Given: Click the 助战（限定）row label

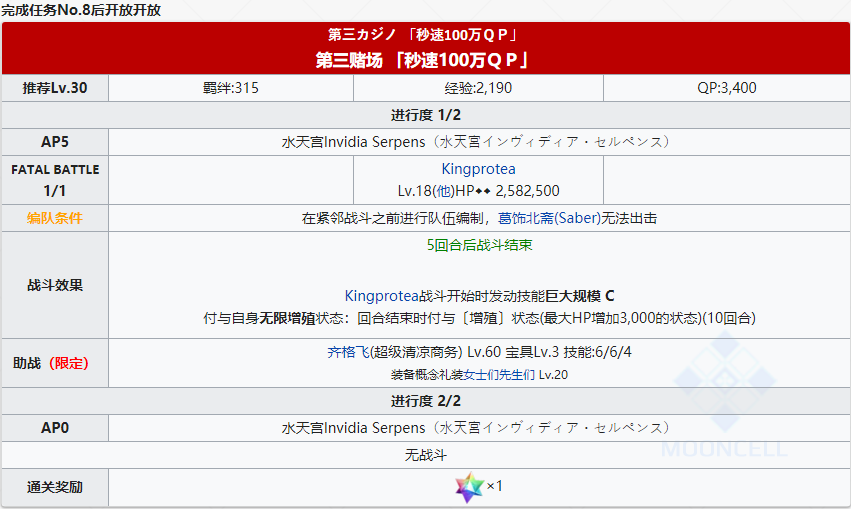Looking at the screenshot, I should (51, 363).
